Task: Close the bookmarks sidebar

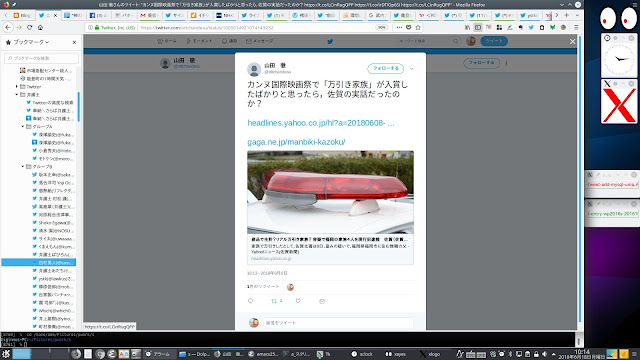Action: click(x=74, y=42)
